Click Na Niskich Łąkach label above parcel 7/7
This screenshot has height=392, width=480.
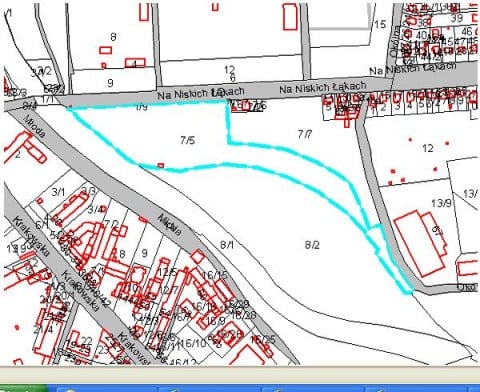(323, 87)
